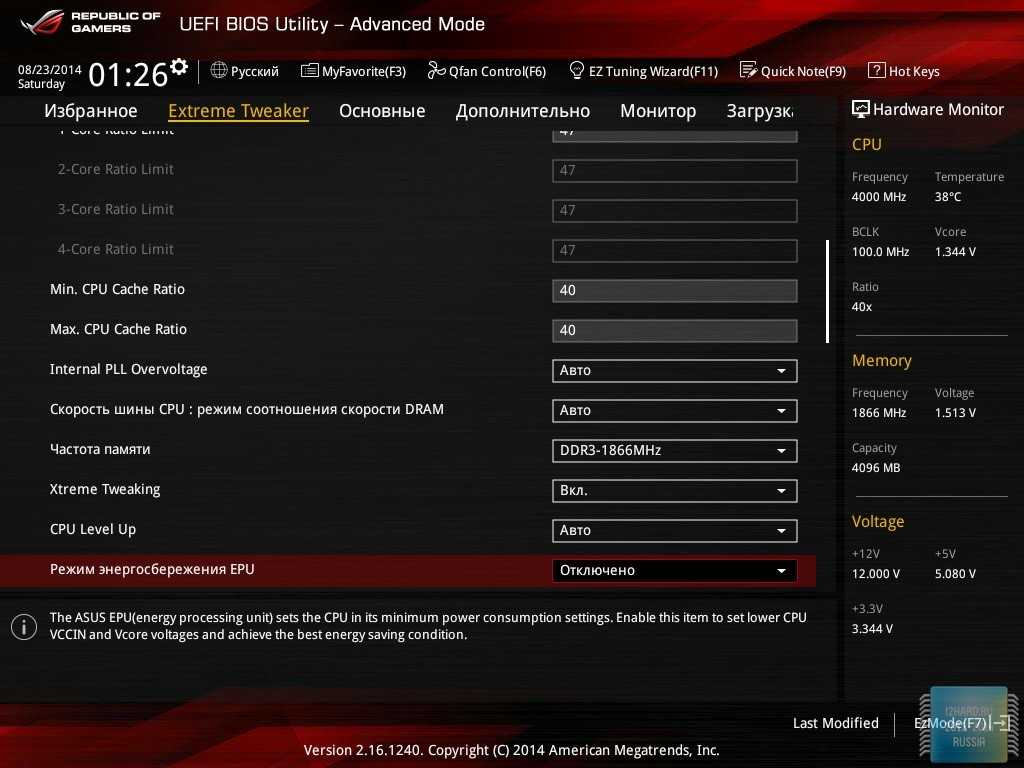The width and height of the screenshot is (1024, 768).
Task: Toggle Режим энергосбережения EPU Отключено setting
Action: 674,571
